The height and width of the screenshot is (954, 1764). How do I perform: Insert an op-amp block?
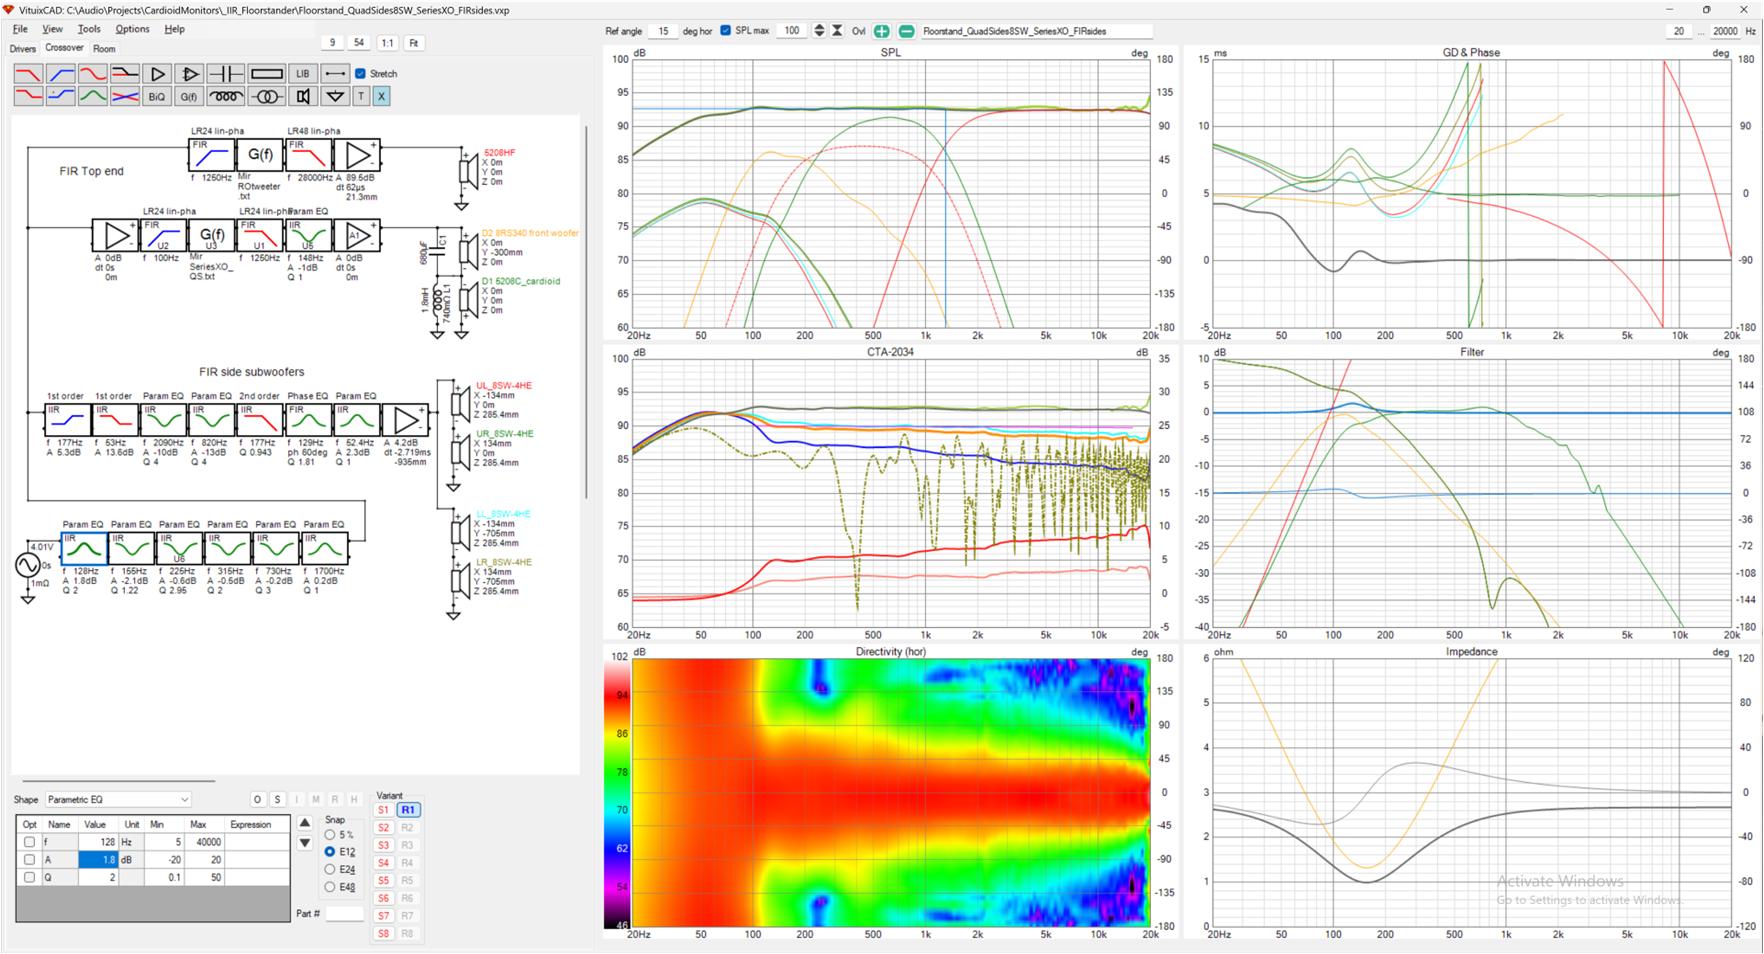pos(189,74)
